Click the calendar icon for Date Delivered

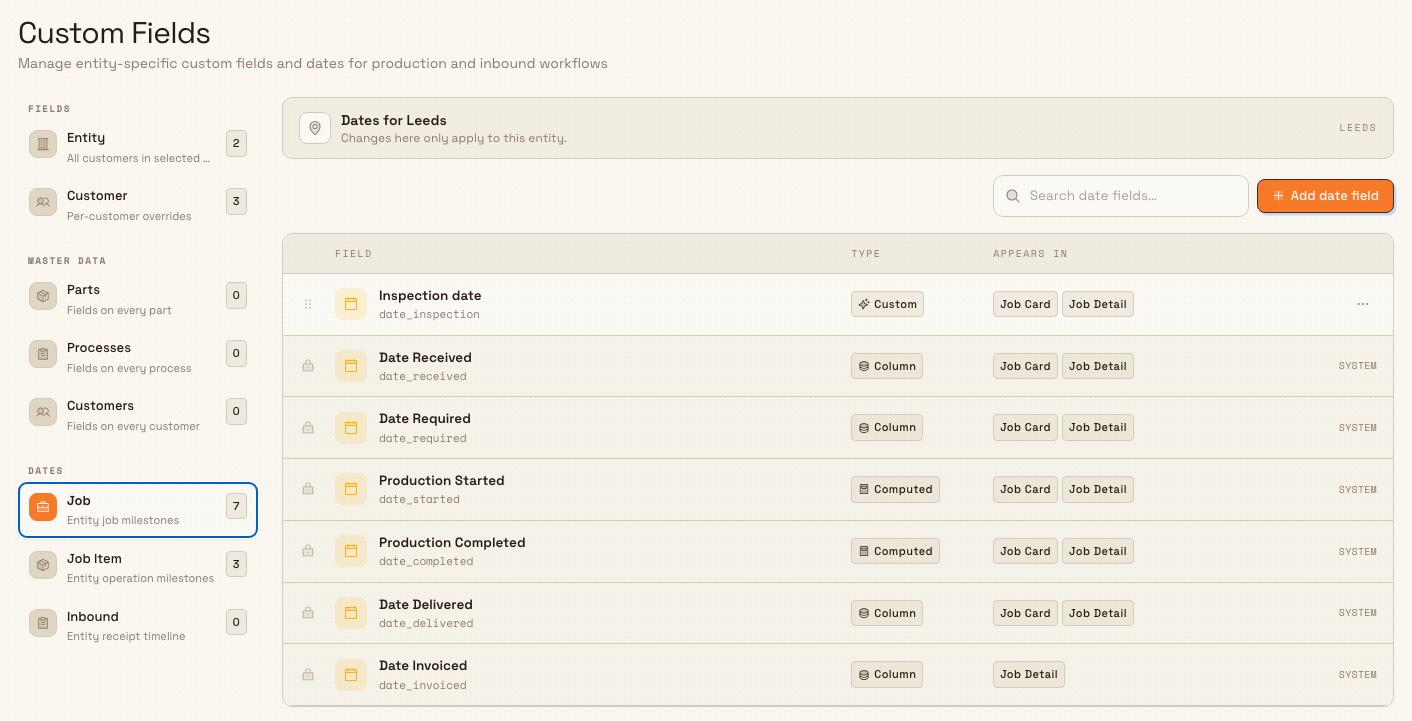(x=351, y=613)
